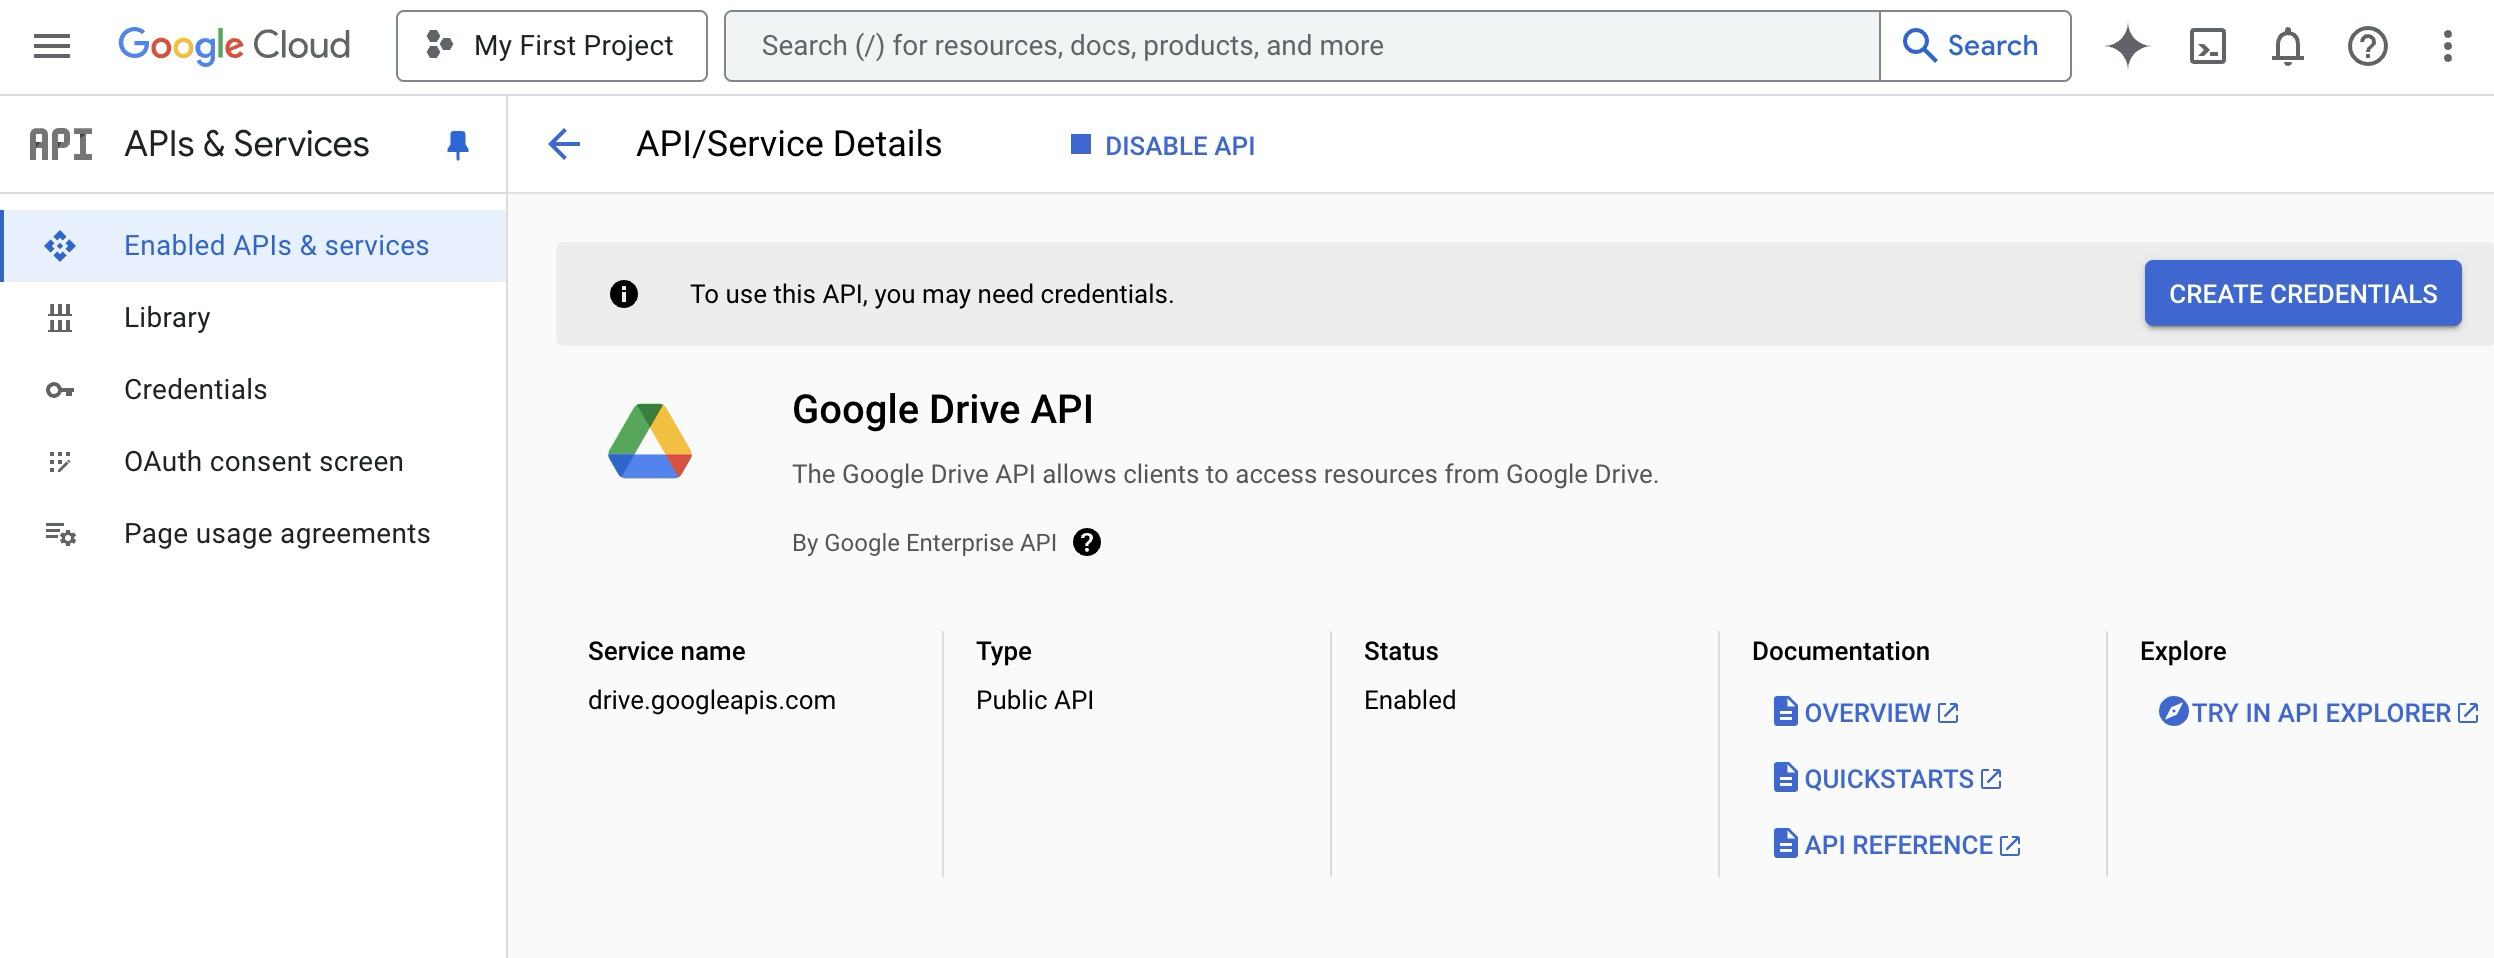Select Enabled APIs & services menu item
Image resolution: width=2494 pixels, height=958 pixels.
click(x=253, y=246)
